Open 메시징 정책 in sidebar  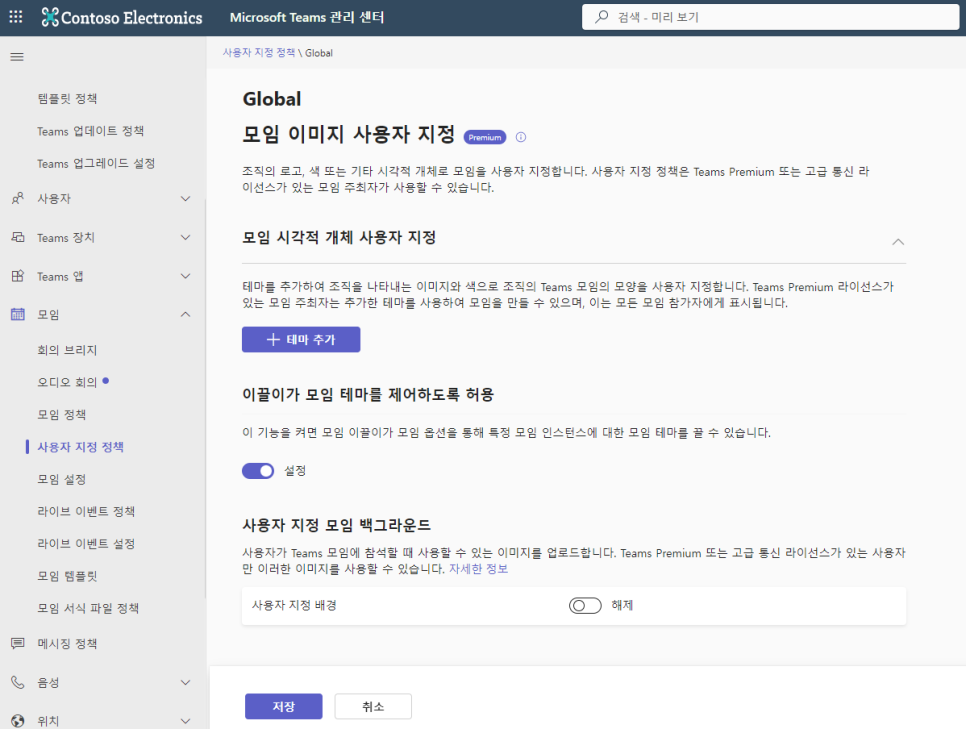click(67, 643)
